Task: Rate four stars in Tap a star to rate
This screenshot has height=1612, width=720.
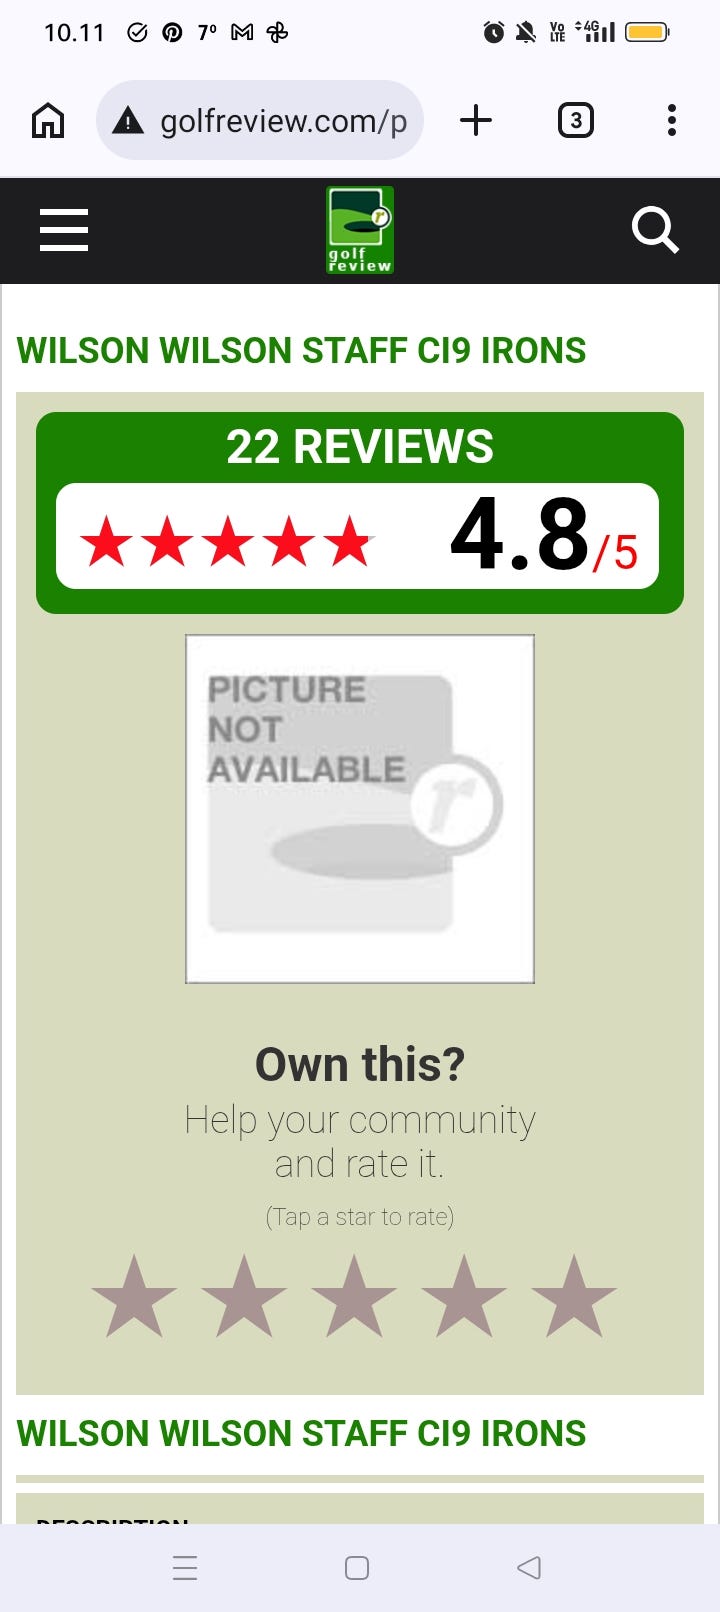Action: coord(464,1296)
